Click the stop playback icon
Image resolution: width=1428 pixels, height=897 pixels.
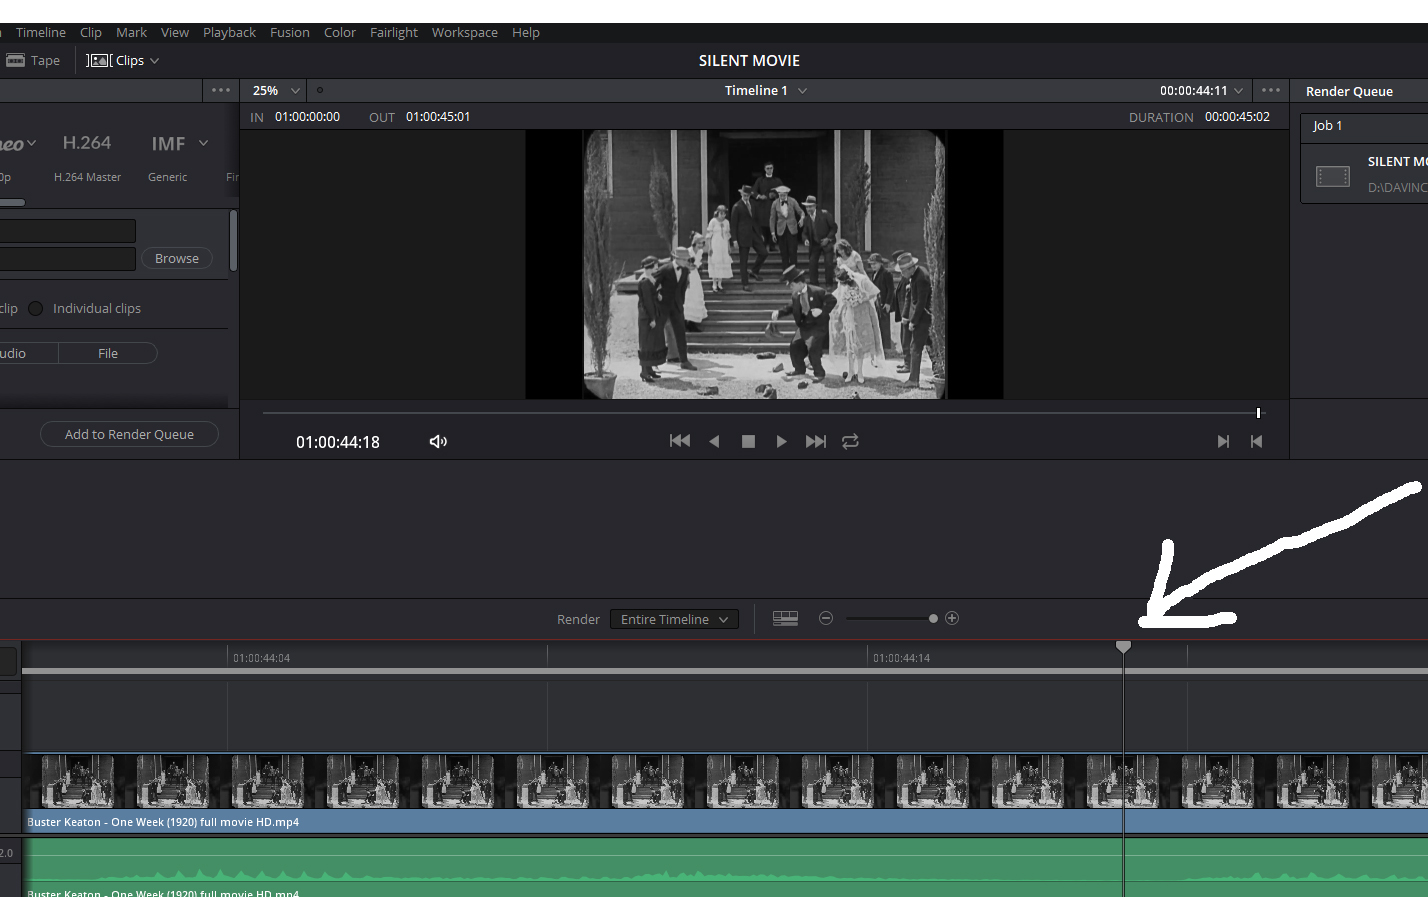coord(748,440)
